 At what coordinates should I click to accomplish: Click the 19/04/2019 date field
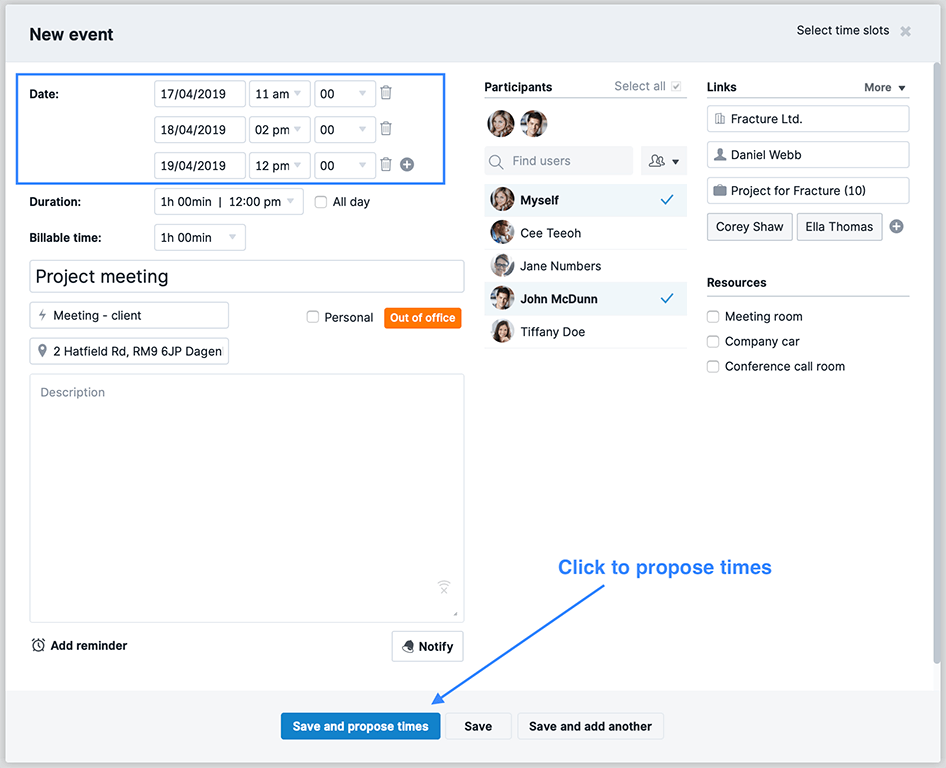coord(200,165)
